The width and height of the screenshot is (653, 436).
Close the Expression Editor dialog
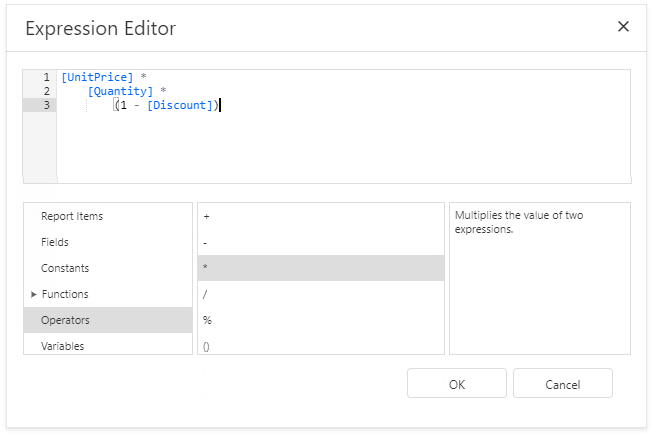[x=623, y=27]
